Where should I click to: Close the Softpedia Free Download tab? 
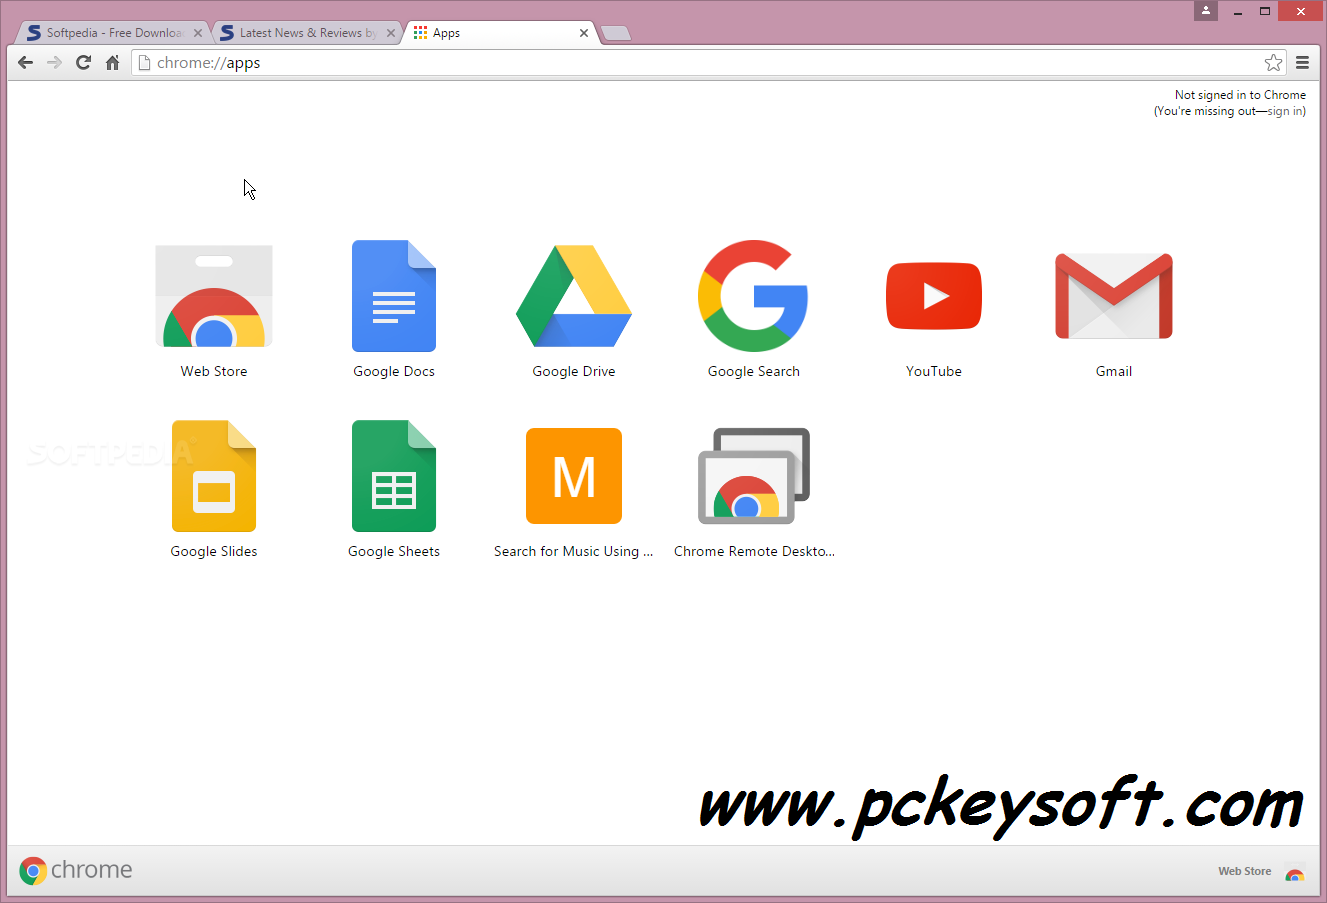tap(197, 33)
